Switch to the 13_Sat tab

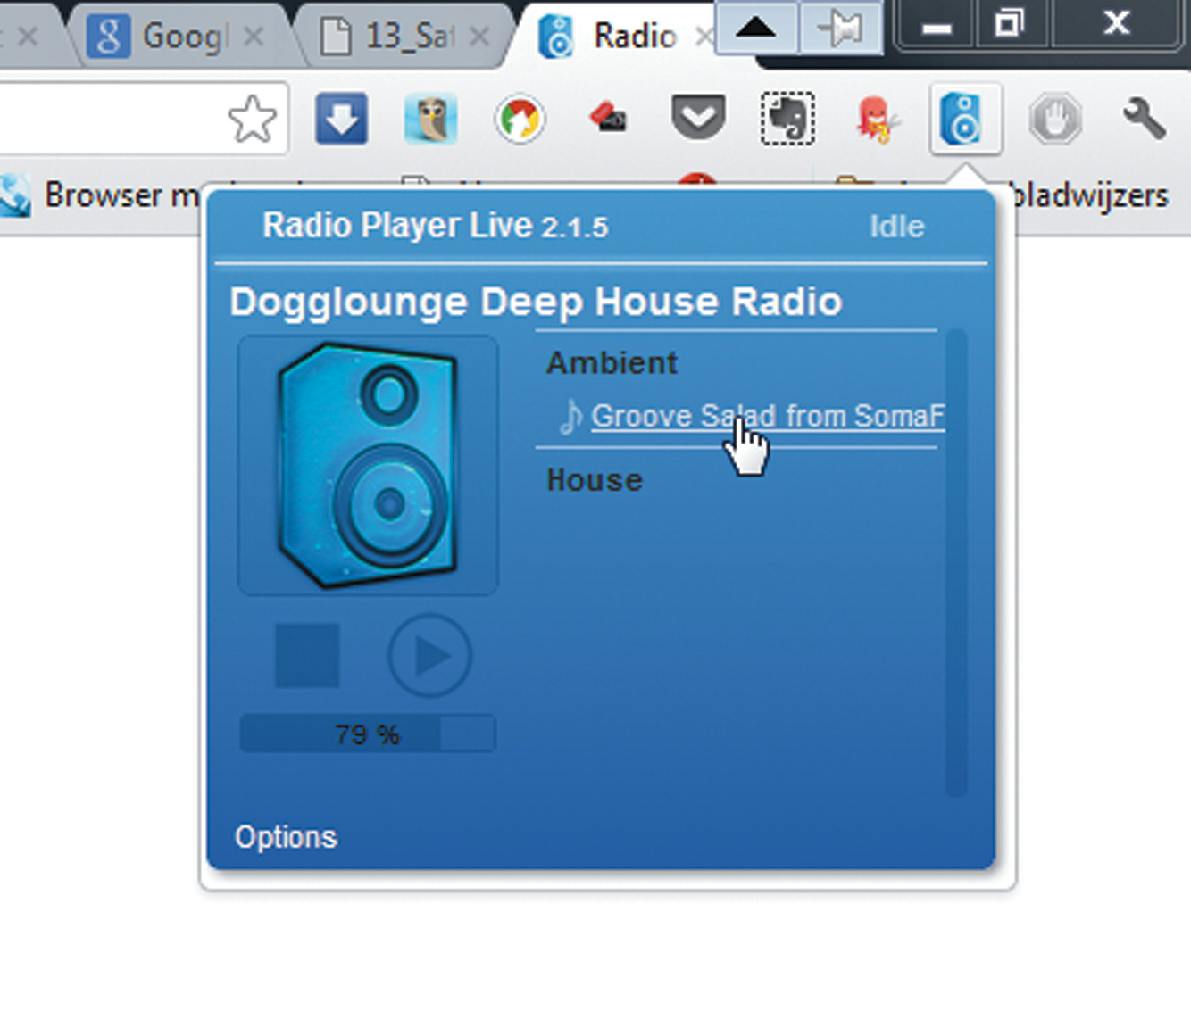405,36
